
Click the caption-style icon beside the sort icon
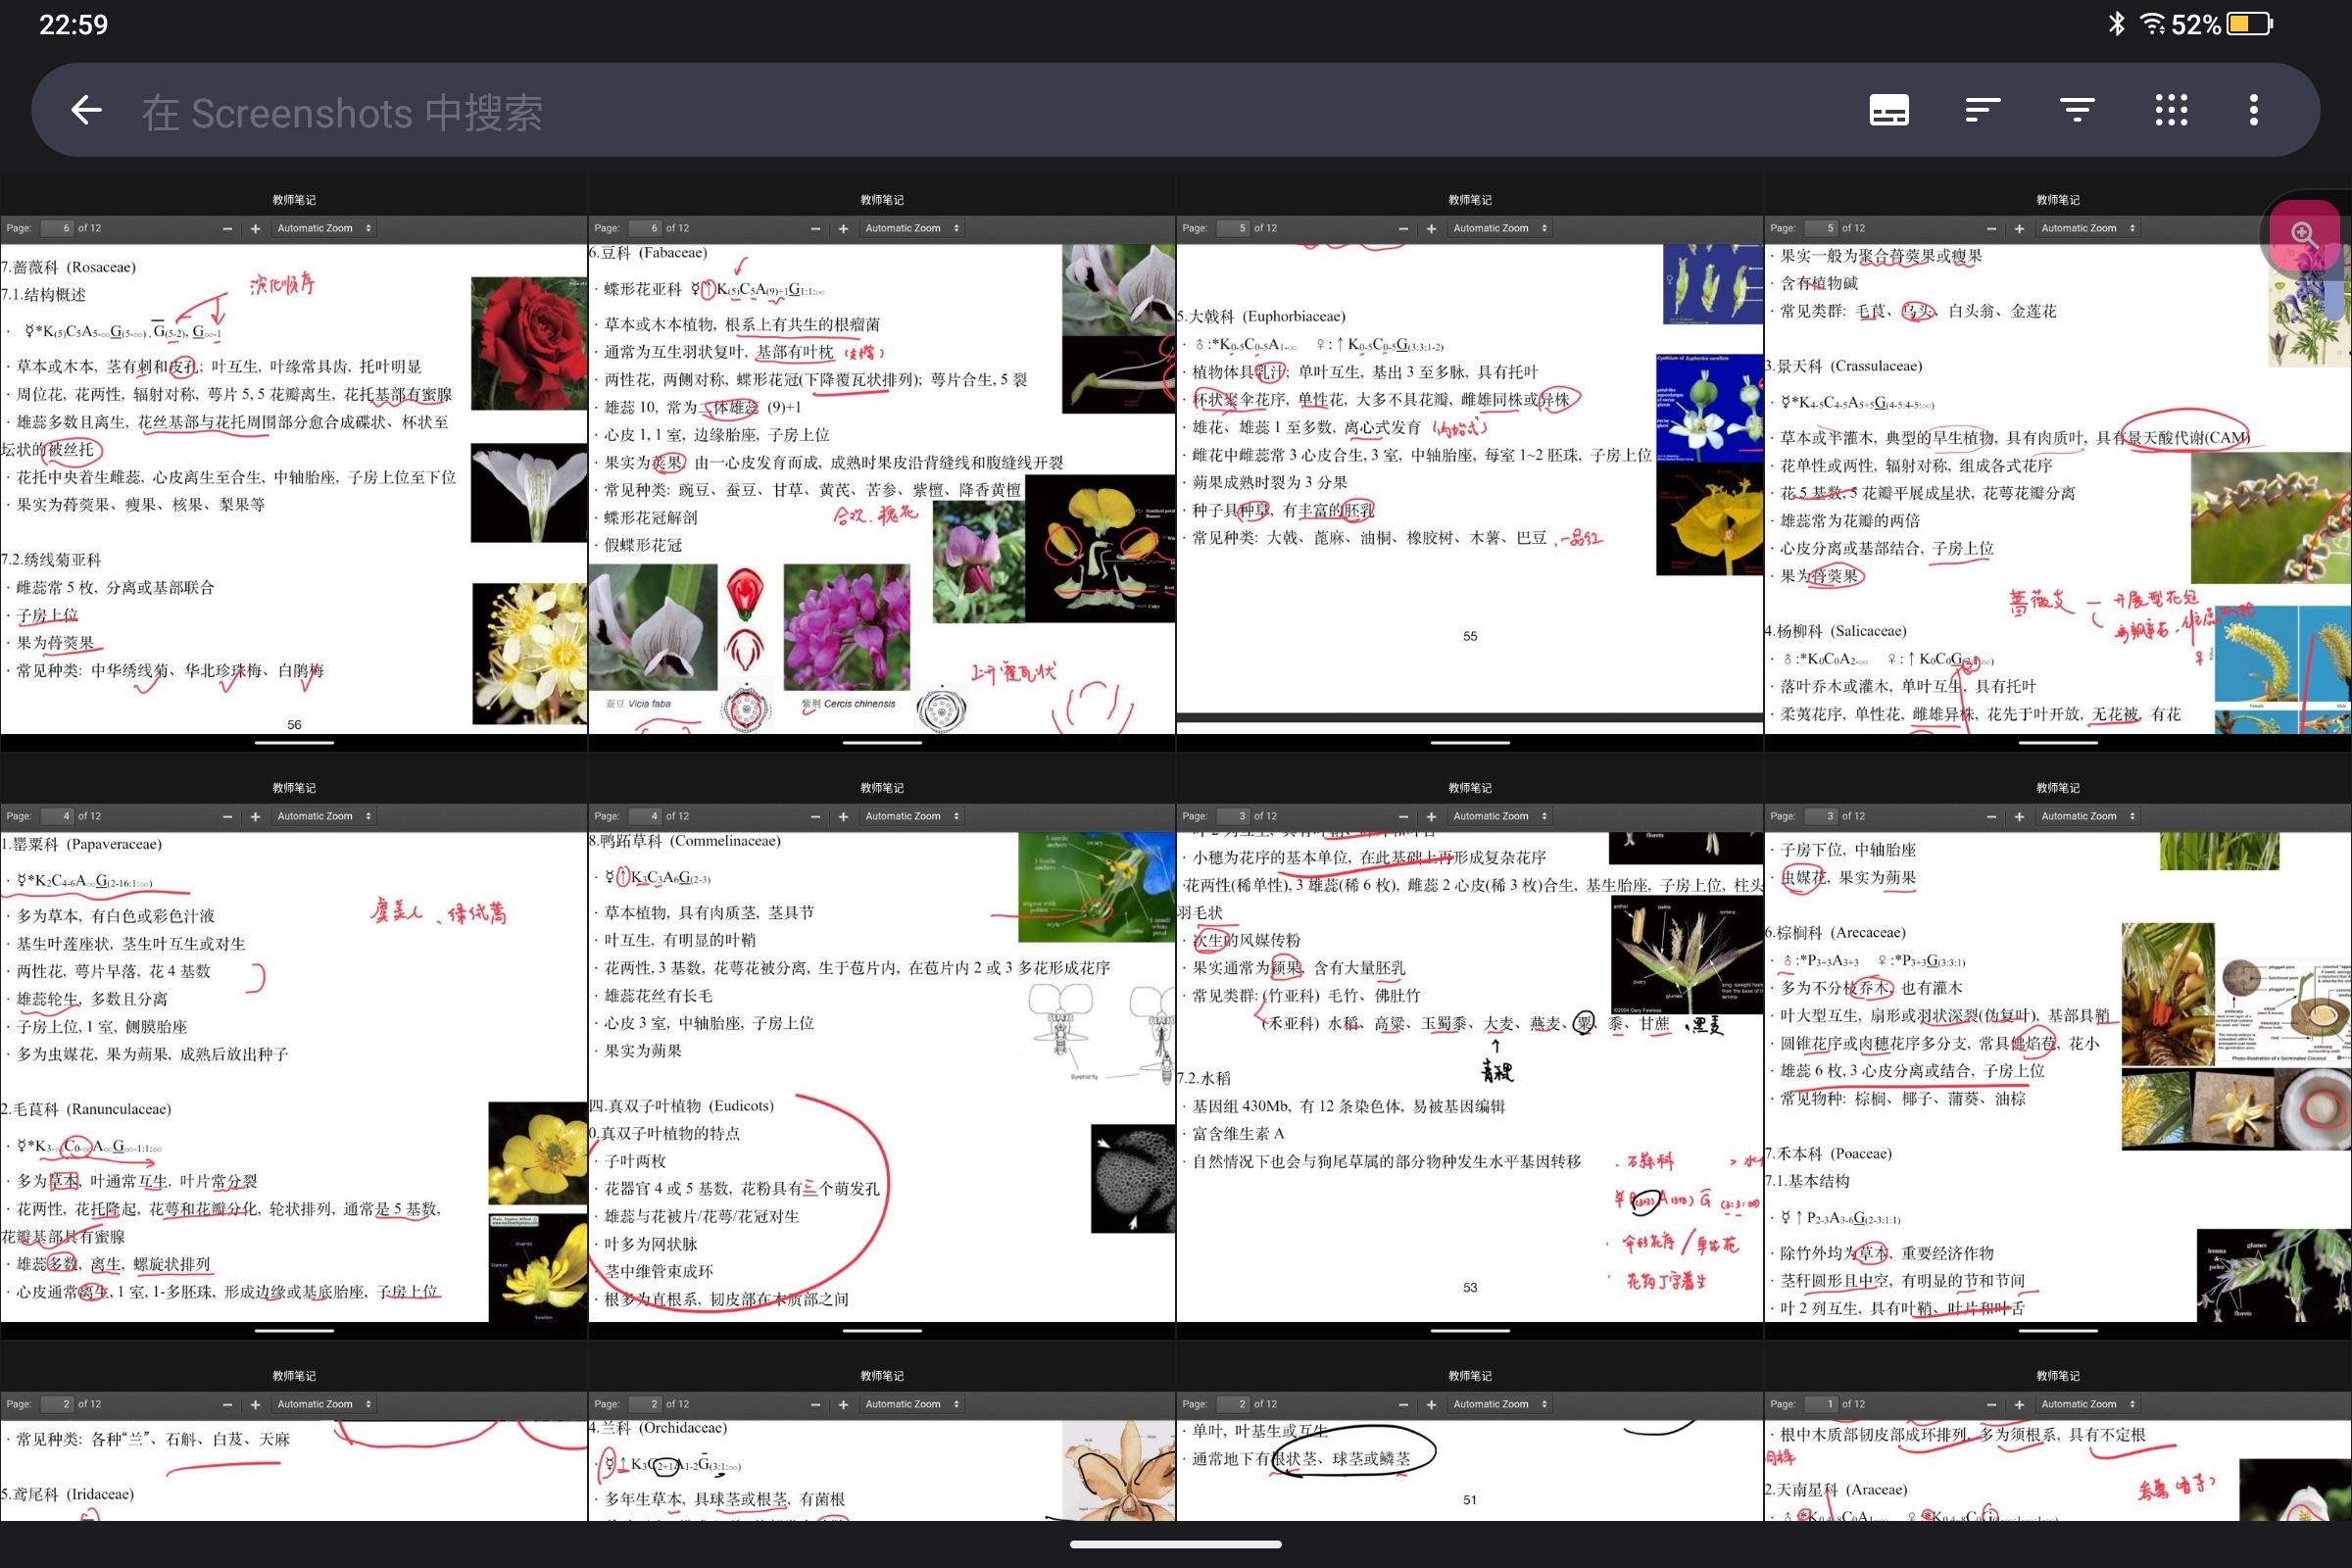pyautogui.click(x=1888, y=110)
